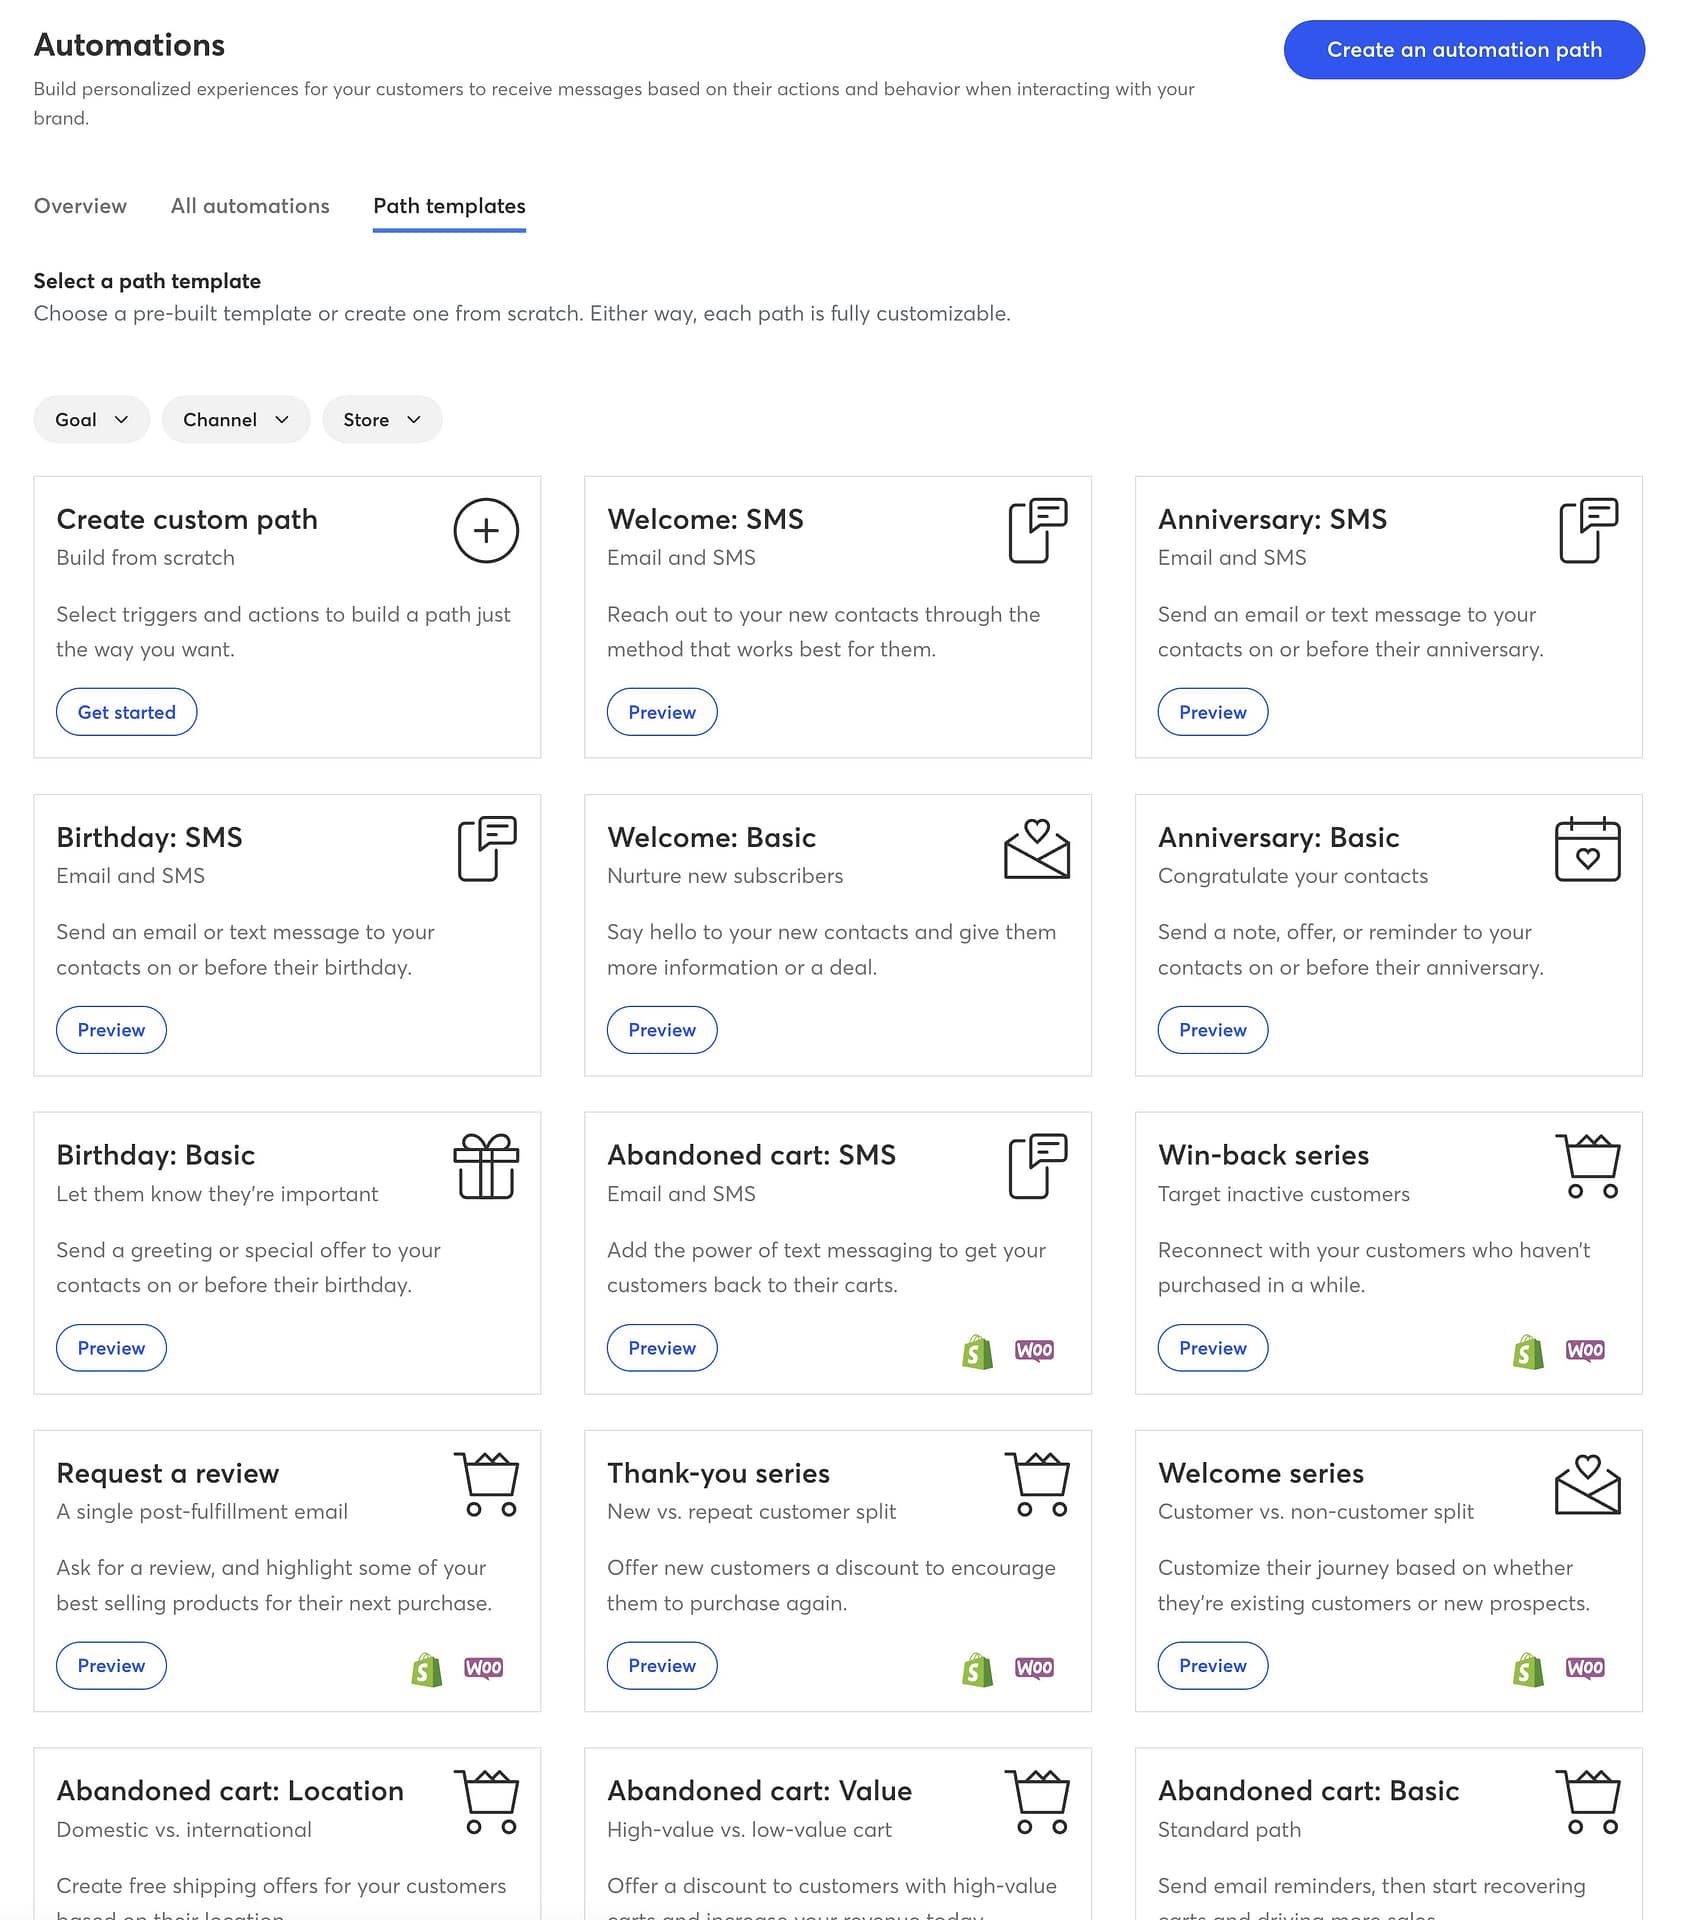
Task: Preview the Win-back series template
Action: pos(1212,1347)
